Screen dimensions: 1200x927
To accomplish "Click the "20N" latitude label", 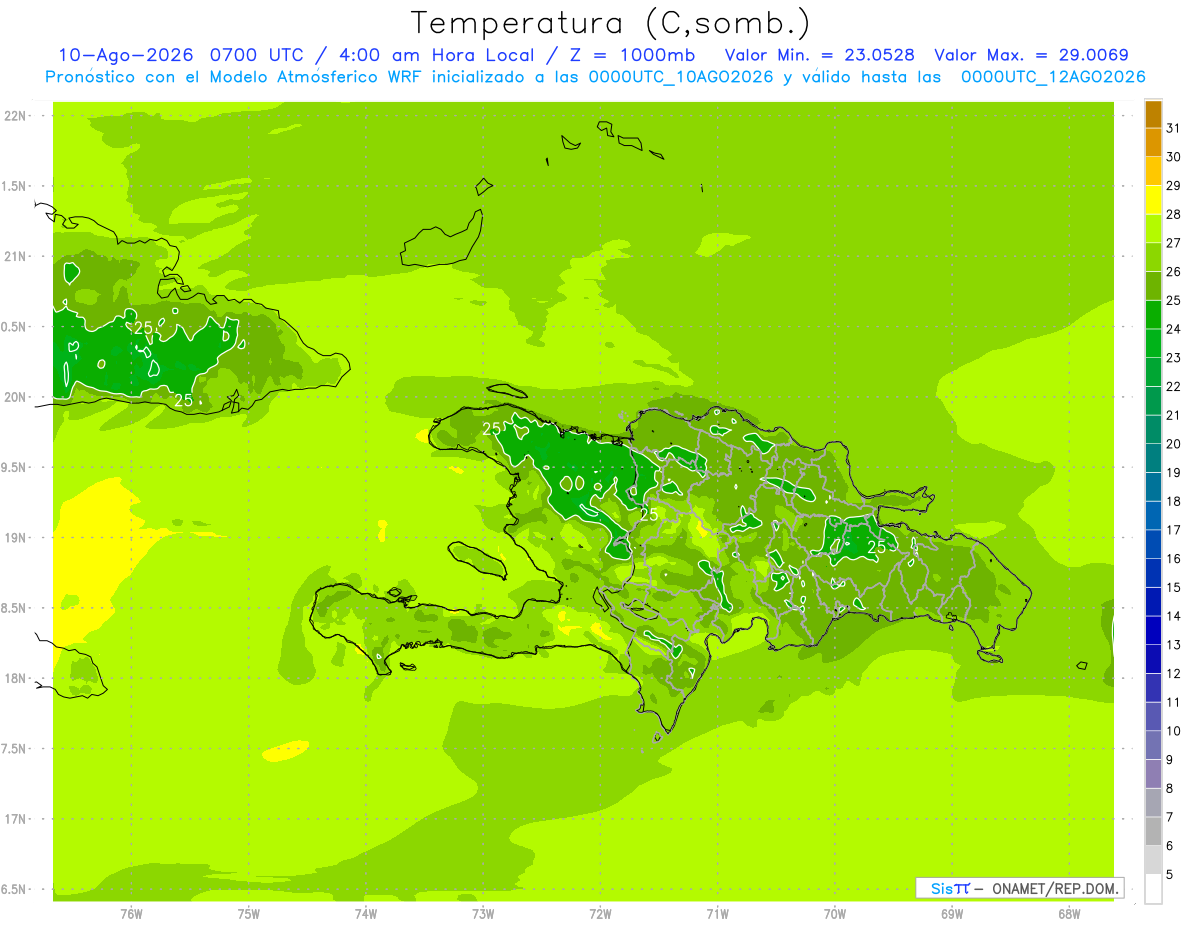I will (x=15, y=397).
